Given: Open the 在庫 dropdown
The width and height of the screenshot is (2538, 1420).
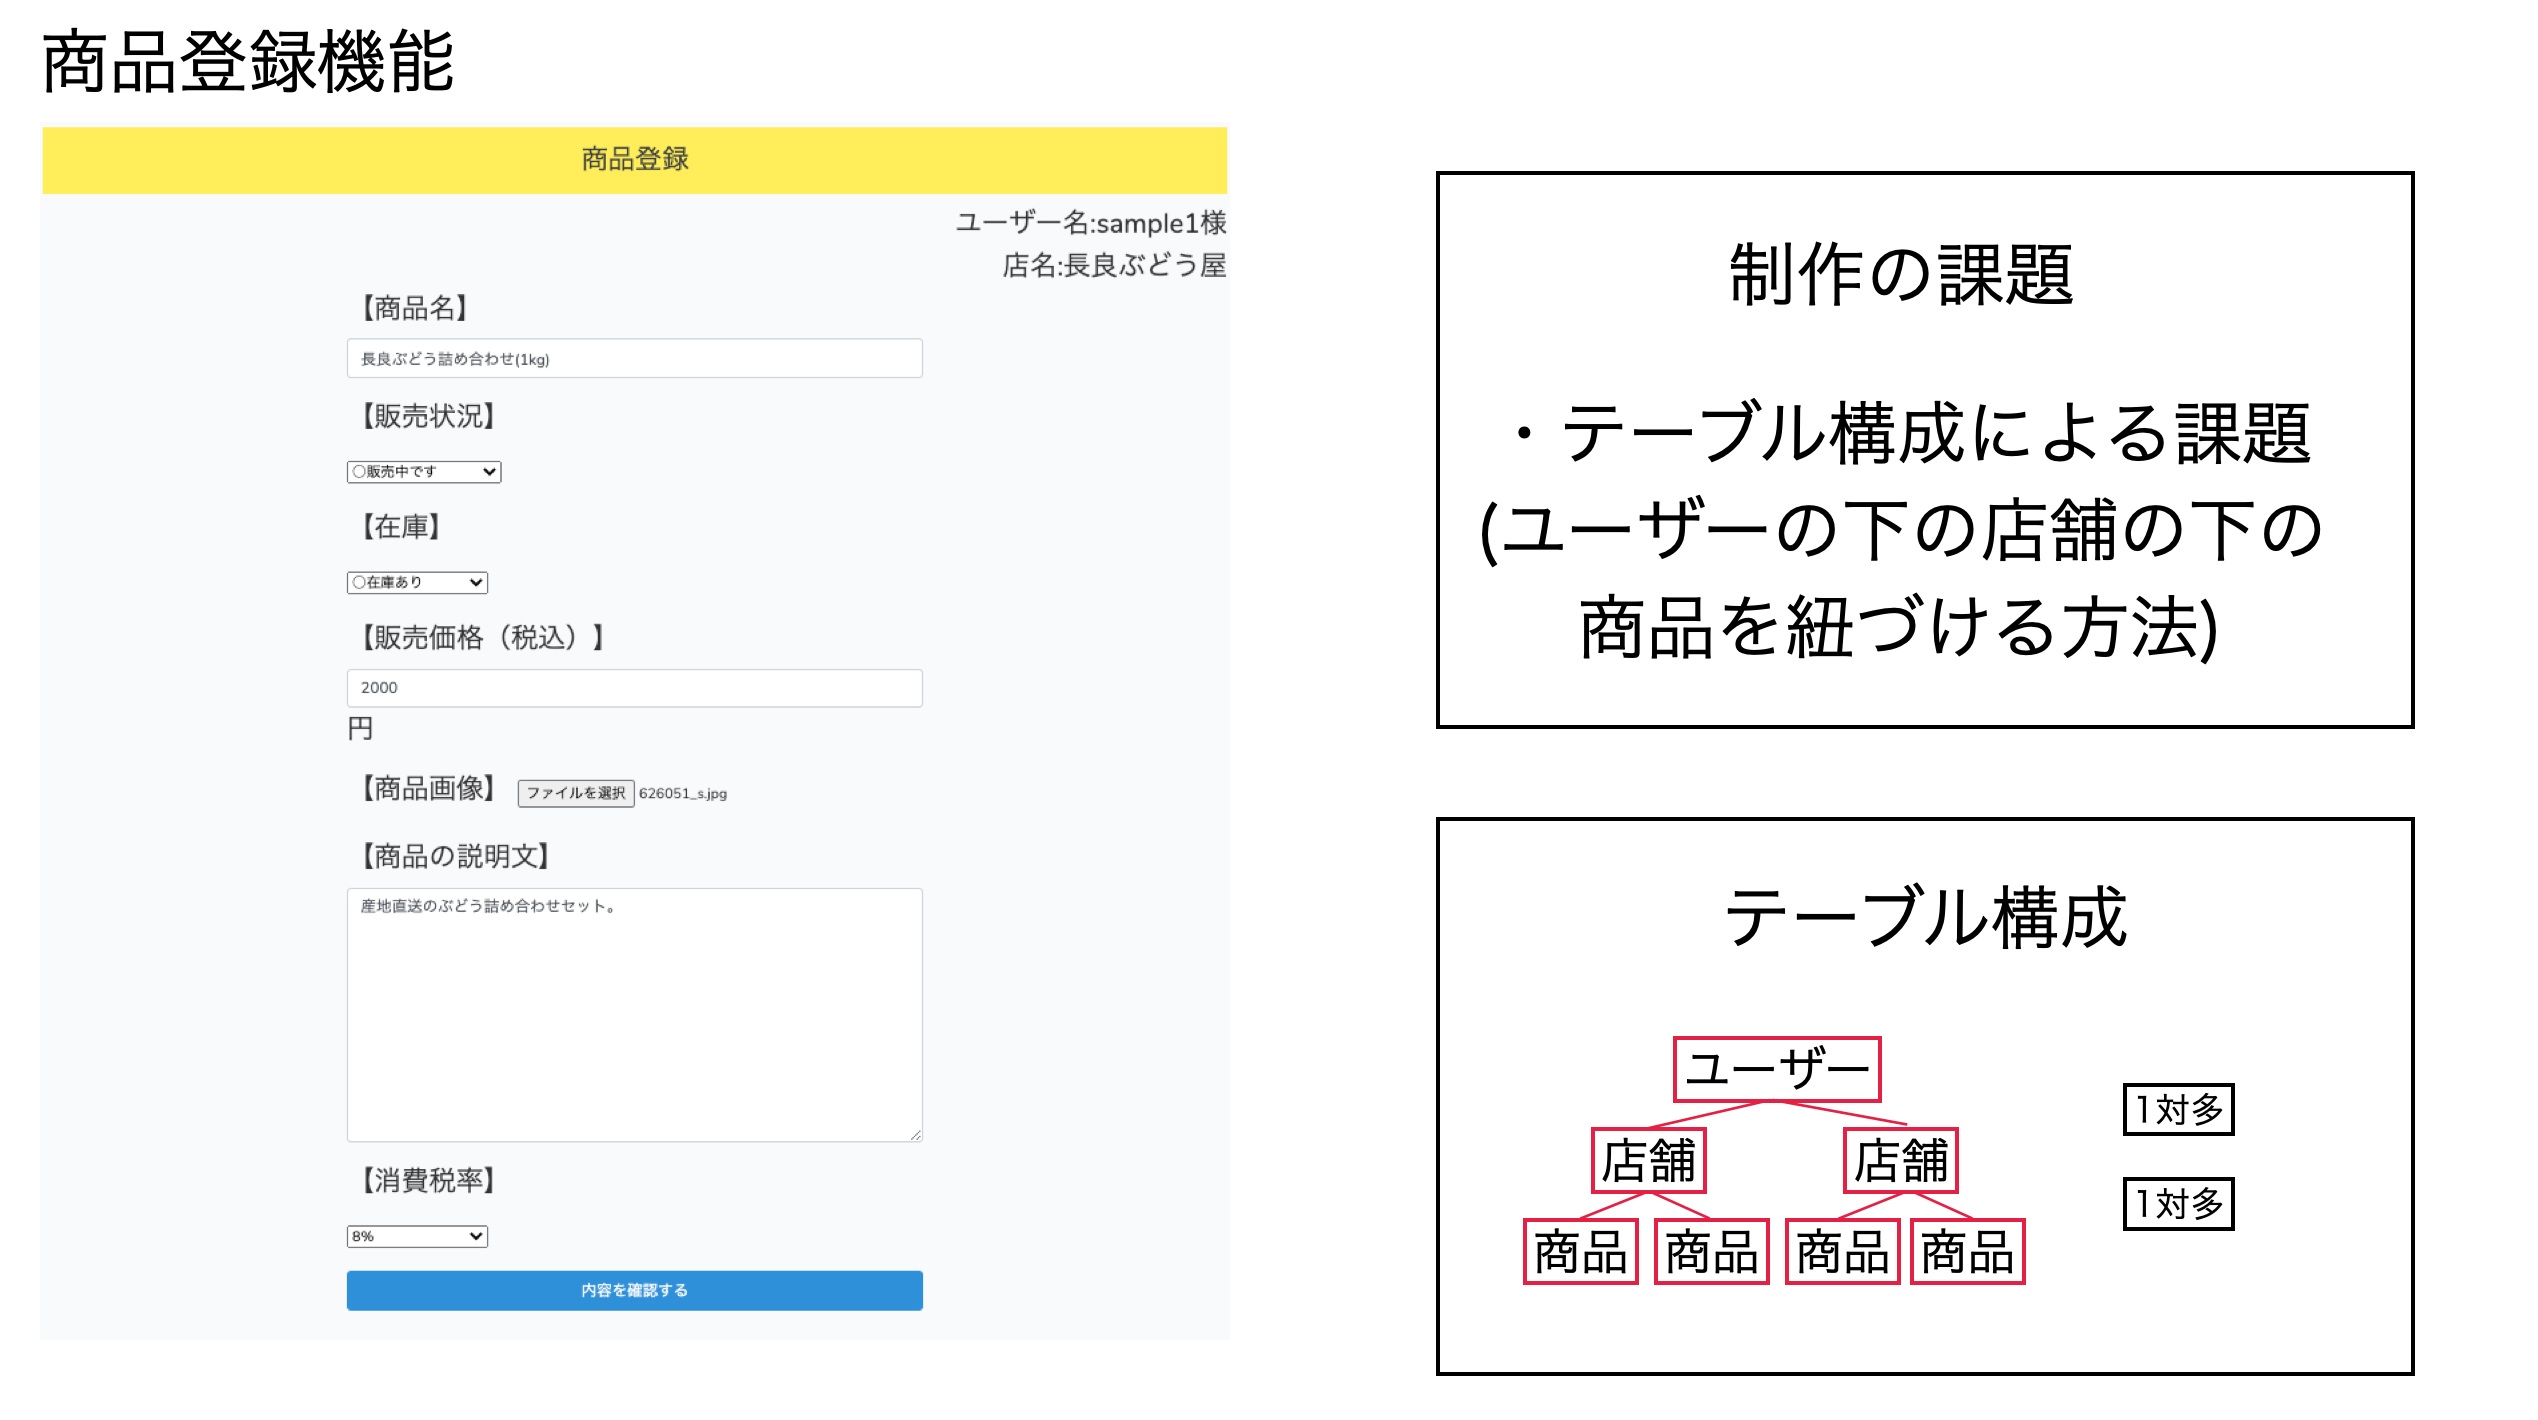Looking at the screenshot, I should [x=416, y=581].
